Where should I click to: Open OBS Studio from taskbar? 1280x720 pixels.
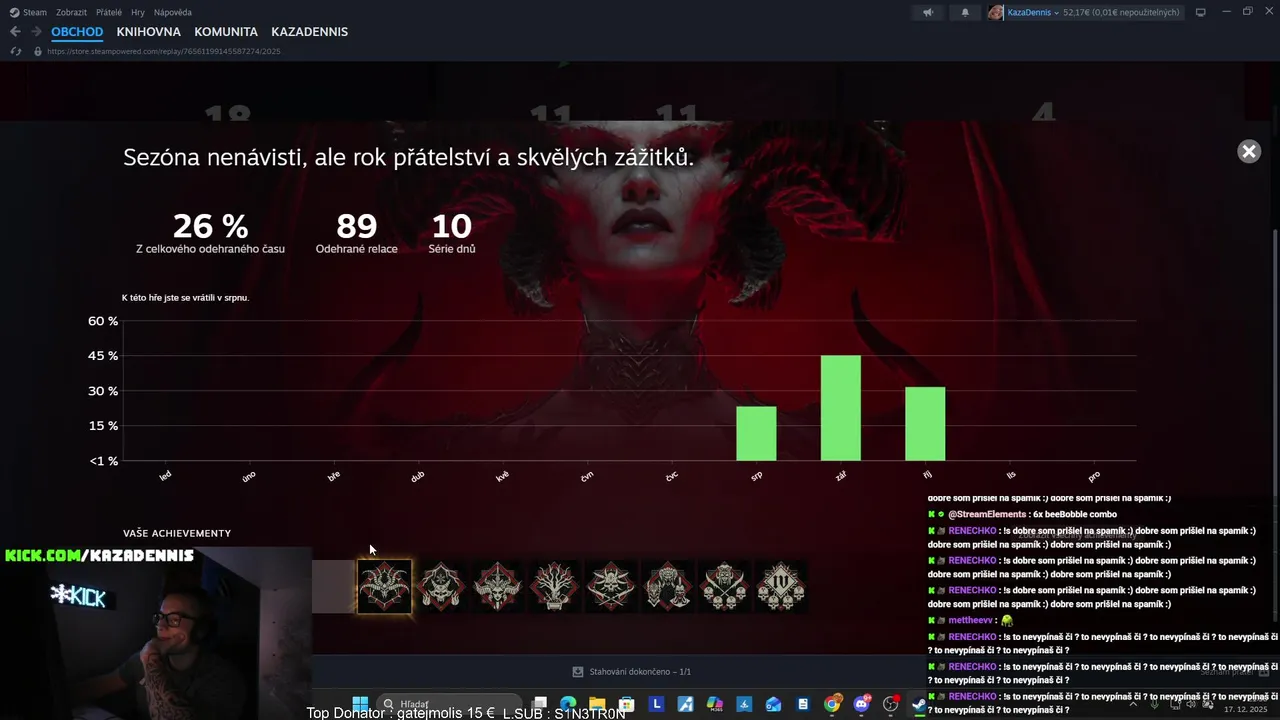891,704
